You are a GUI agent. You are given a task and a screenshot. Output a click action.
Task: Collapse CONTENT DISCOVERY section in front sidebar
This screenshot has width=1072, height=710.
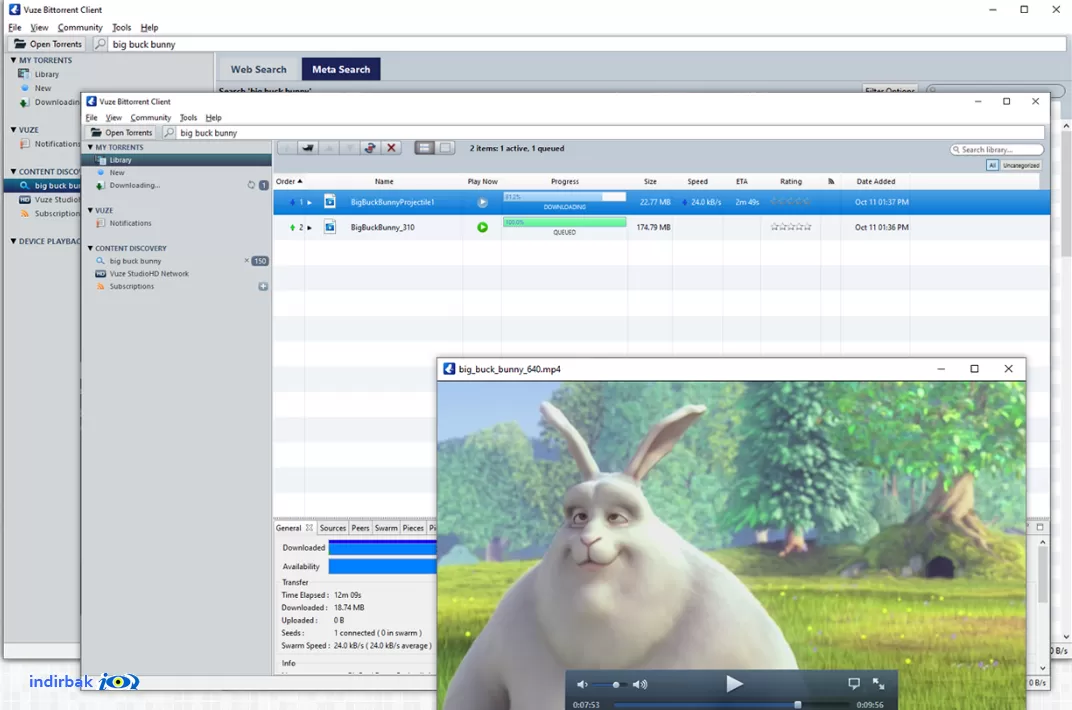90,248
